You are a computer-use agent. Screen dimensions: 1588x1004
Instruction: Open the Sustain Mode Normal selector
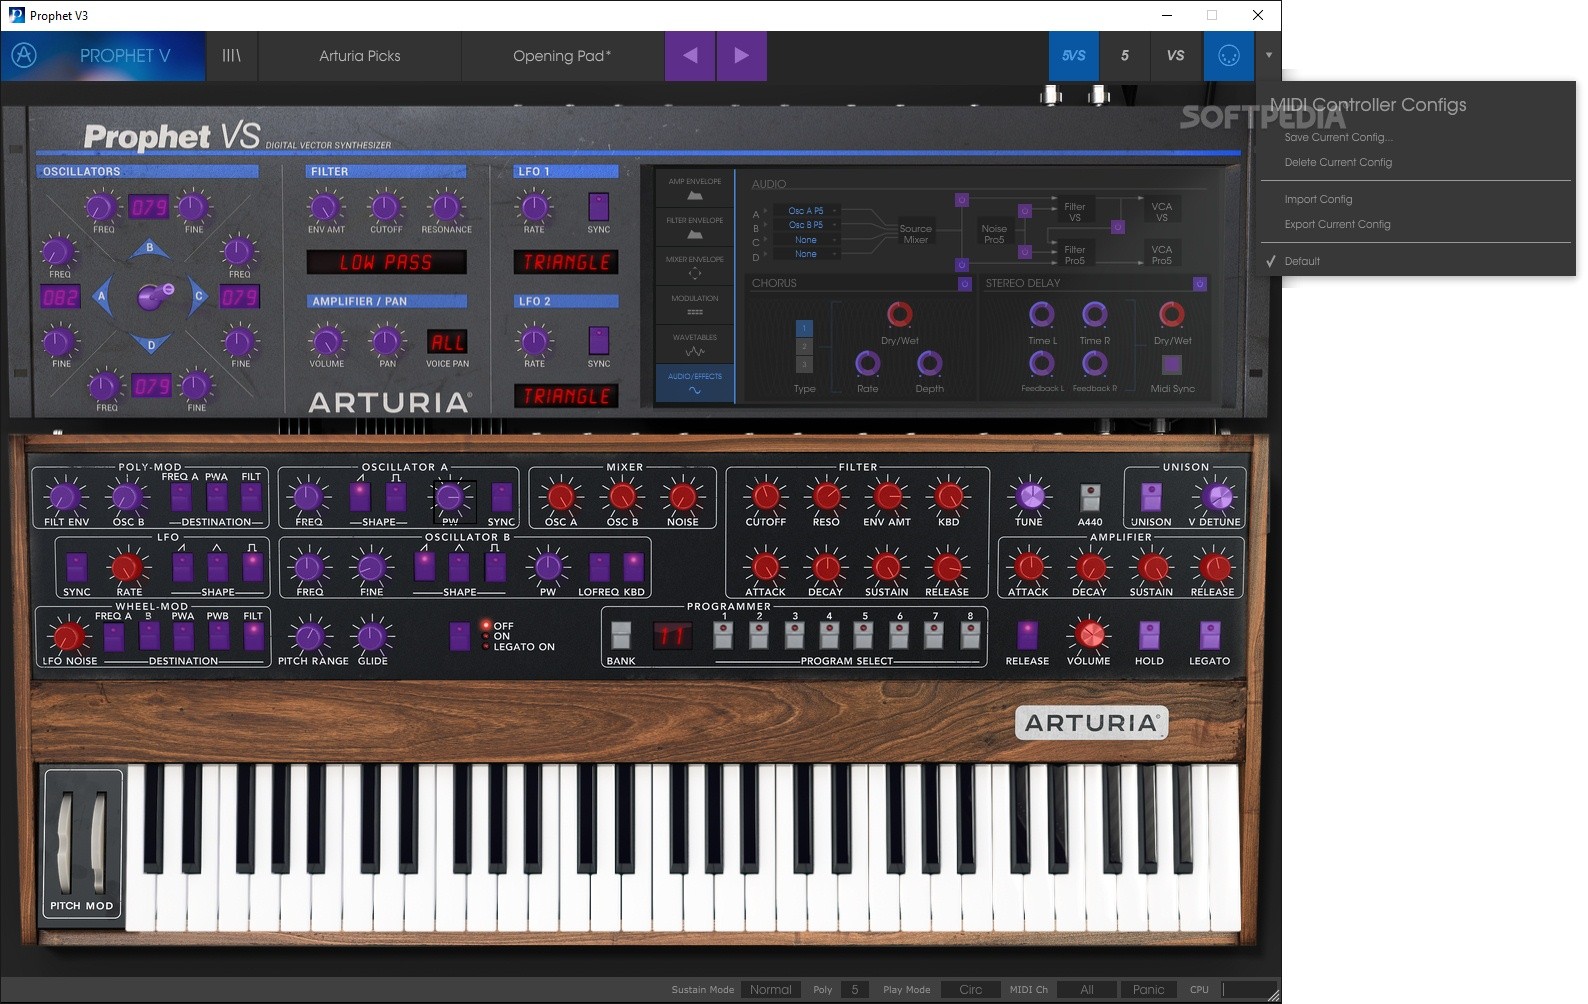tap(770, 989)
